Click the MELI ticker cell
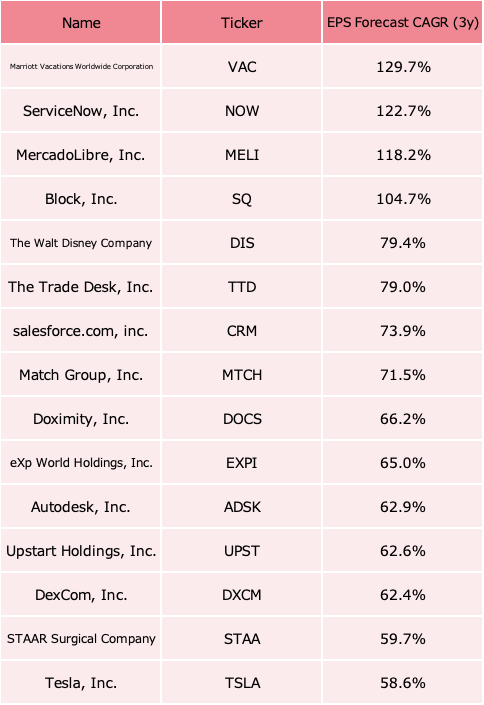This screenshot has height=705, width=484. click(x=242, y=155)
